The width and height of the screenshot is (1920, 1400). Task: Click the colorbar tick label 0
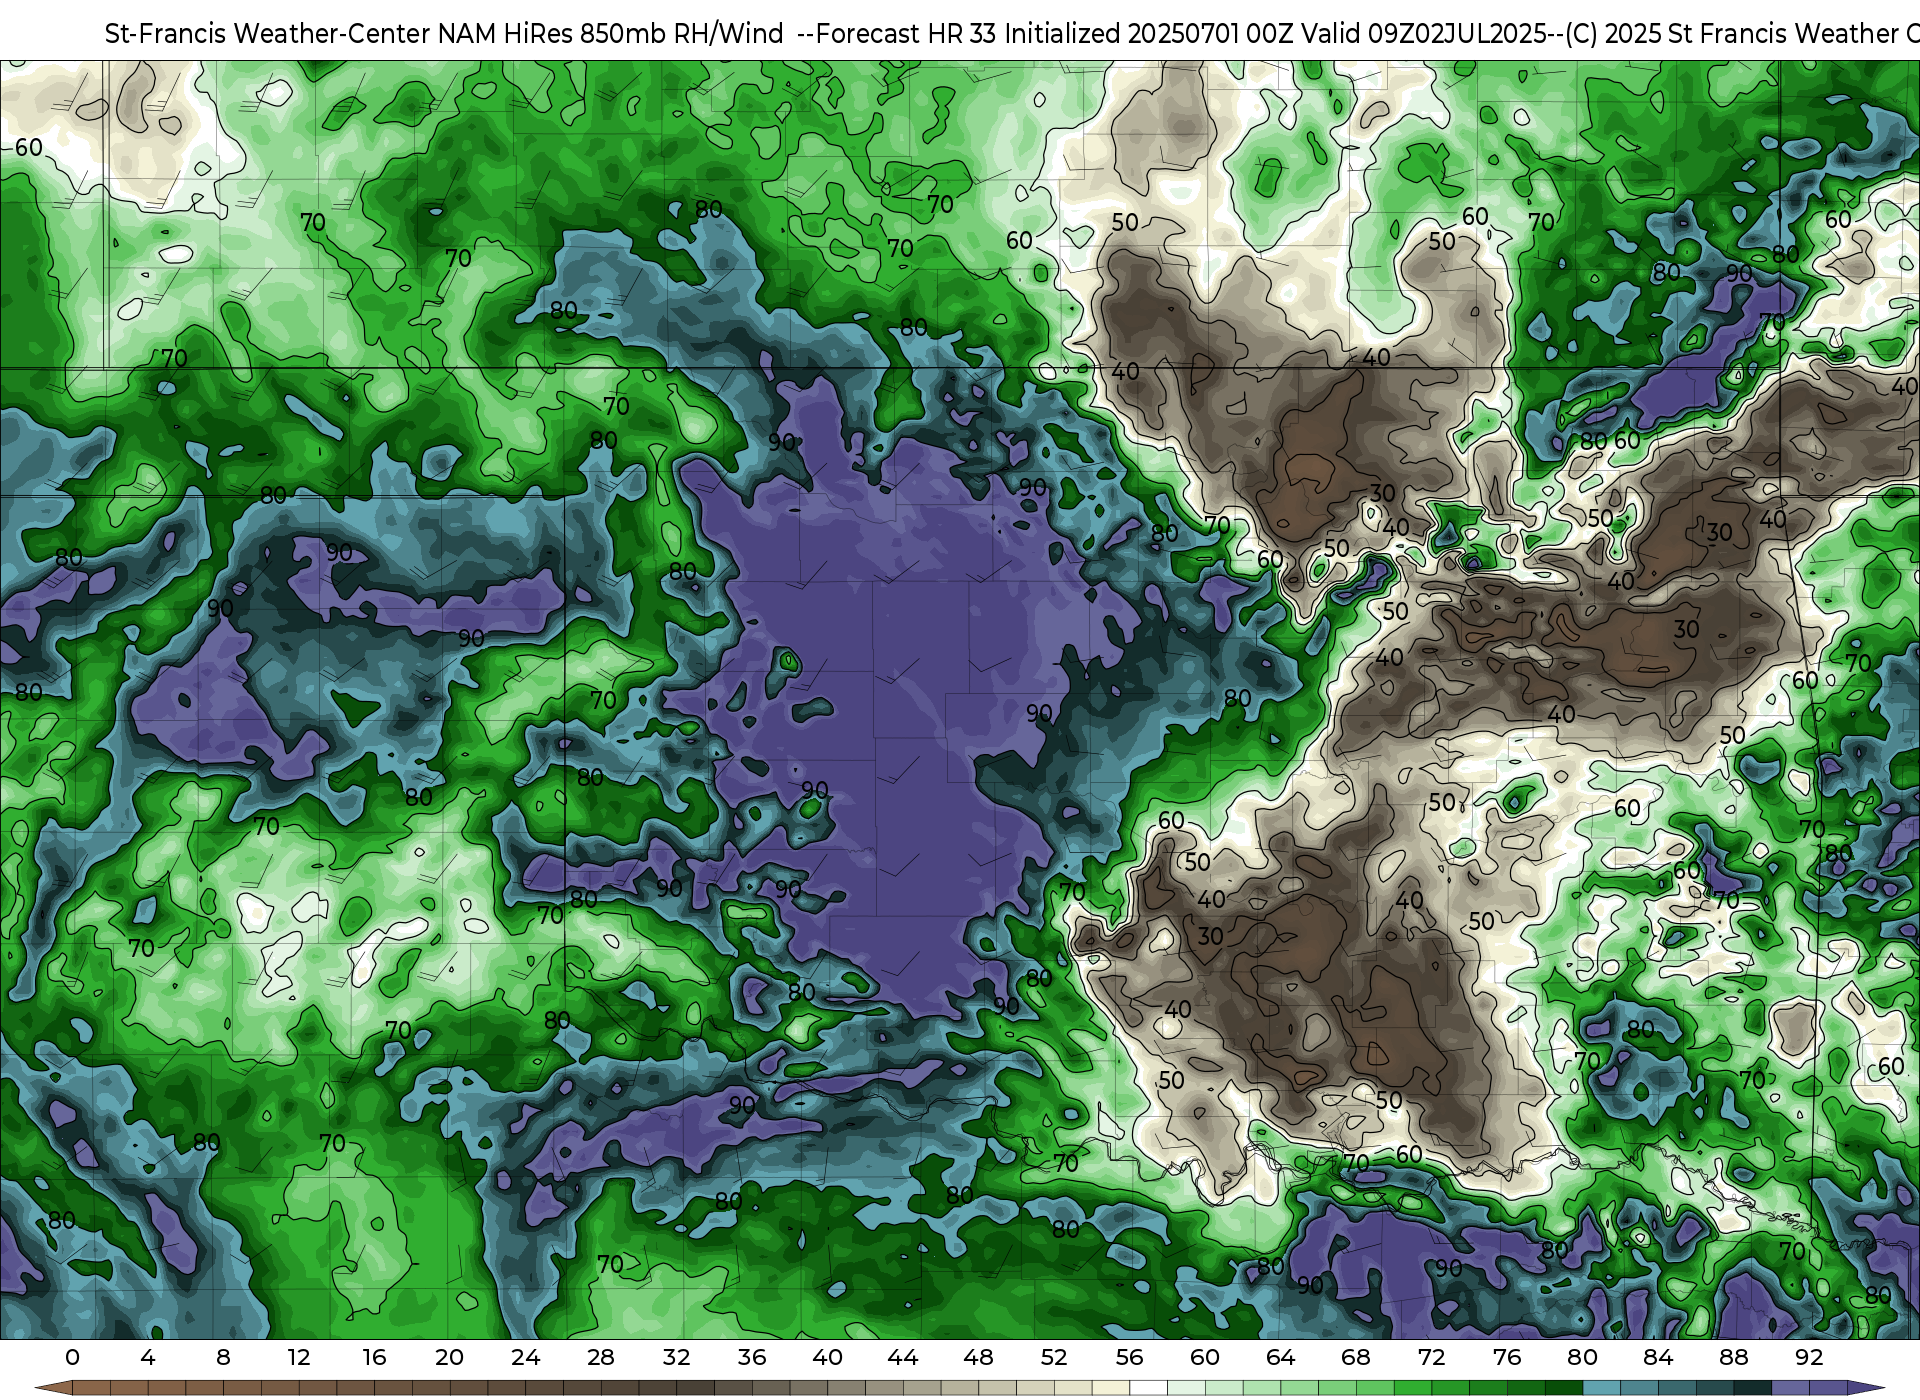click(72, 1357)
